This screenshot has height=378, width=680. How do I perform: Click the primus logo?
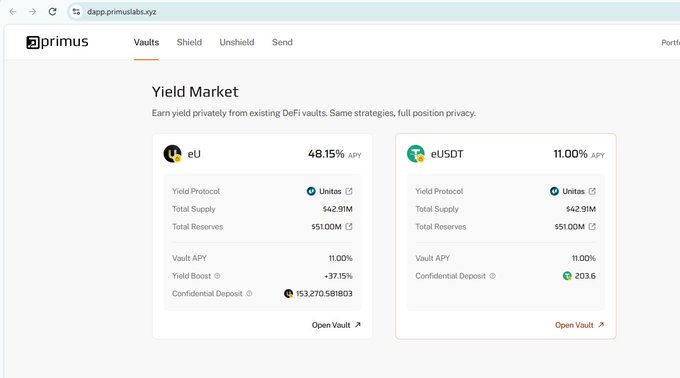pos(57,42)
